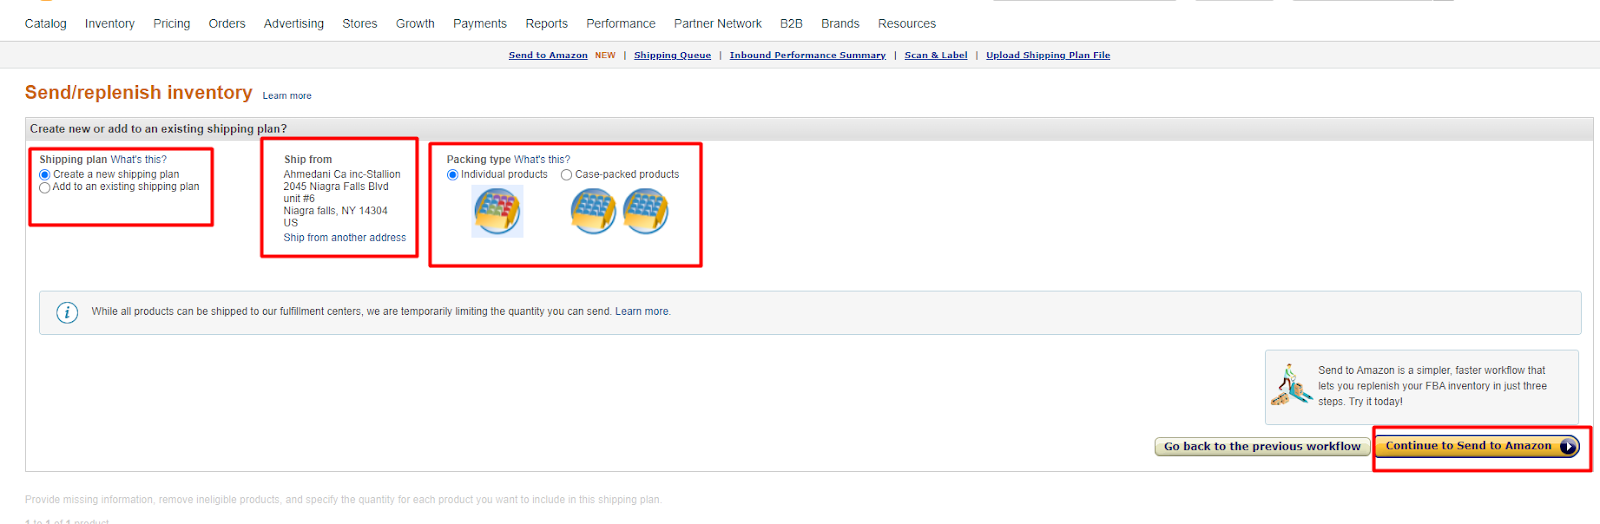Click the individual products packing icon
1600x524 pixels.
(x=497, y=211)
